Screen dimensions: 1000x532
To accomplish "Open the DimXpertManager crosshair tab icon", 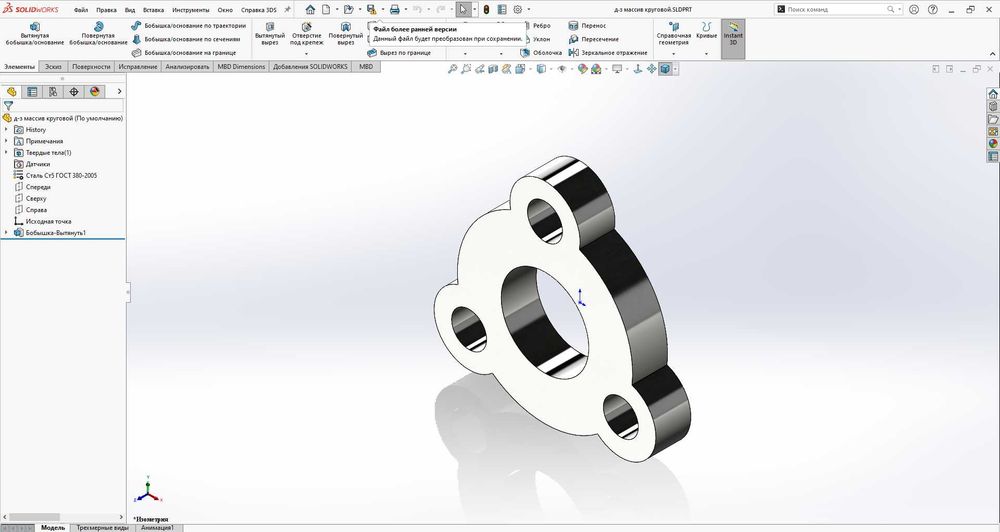I will pos(74,92).
